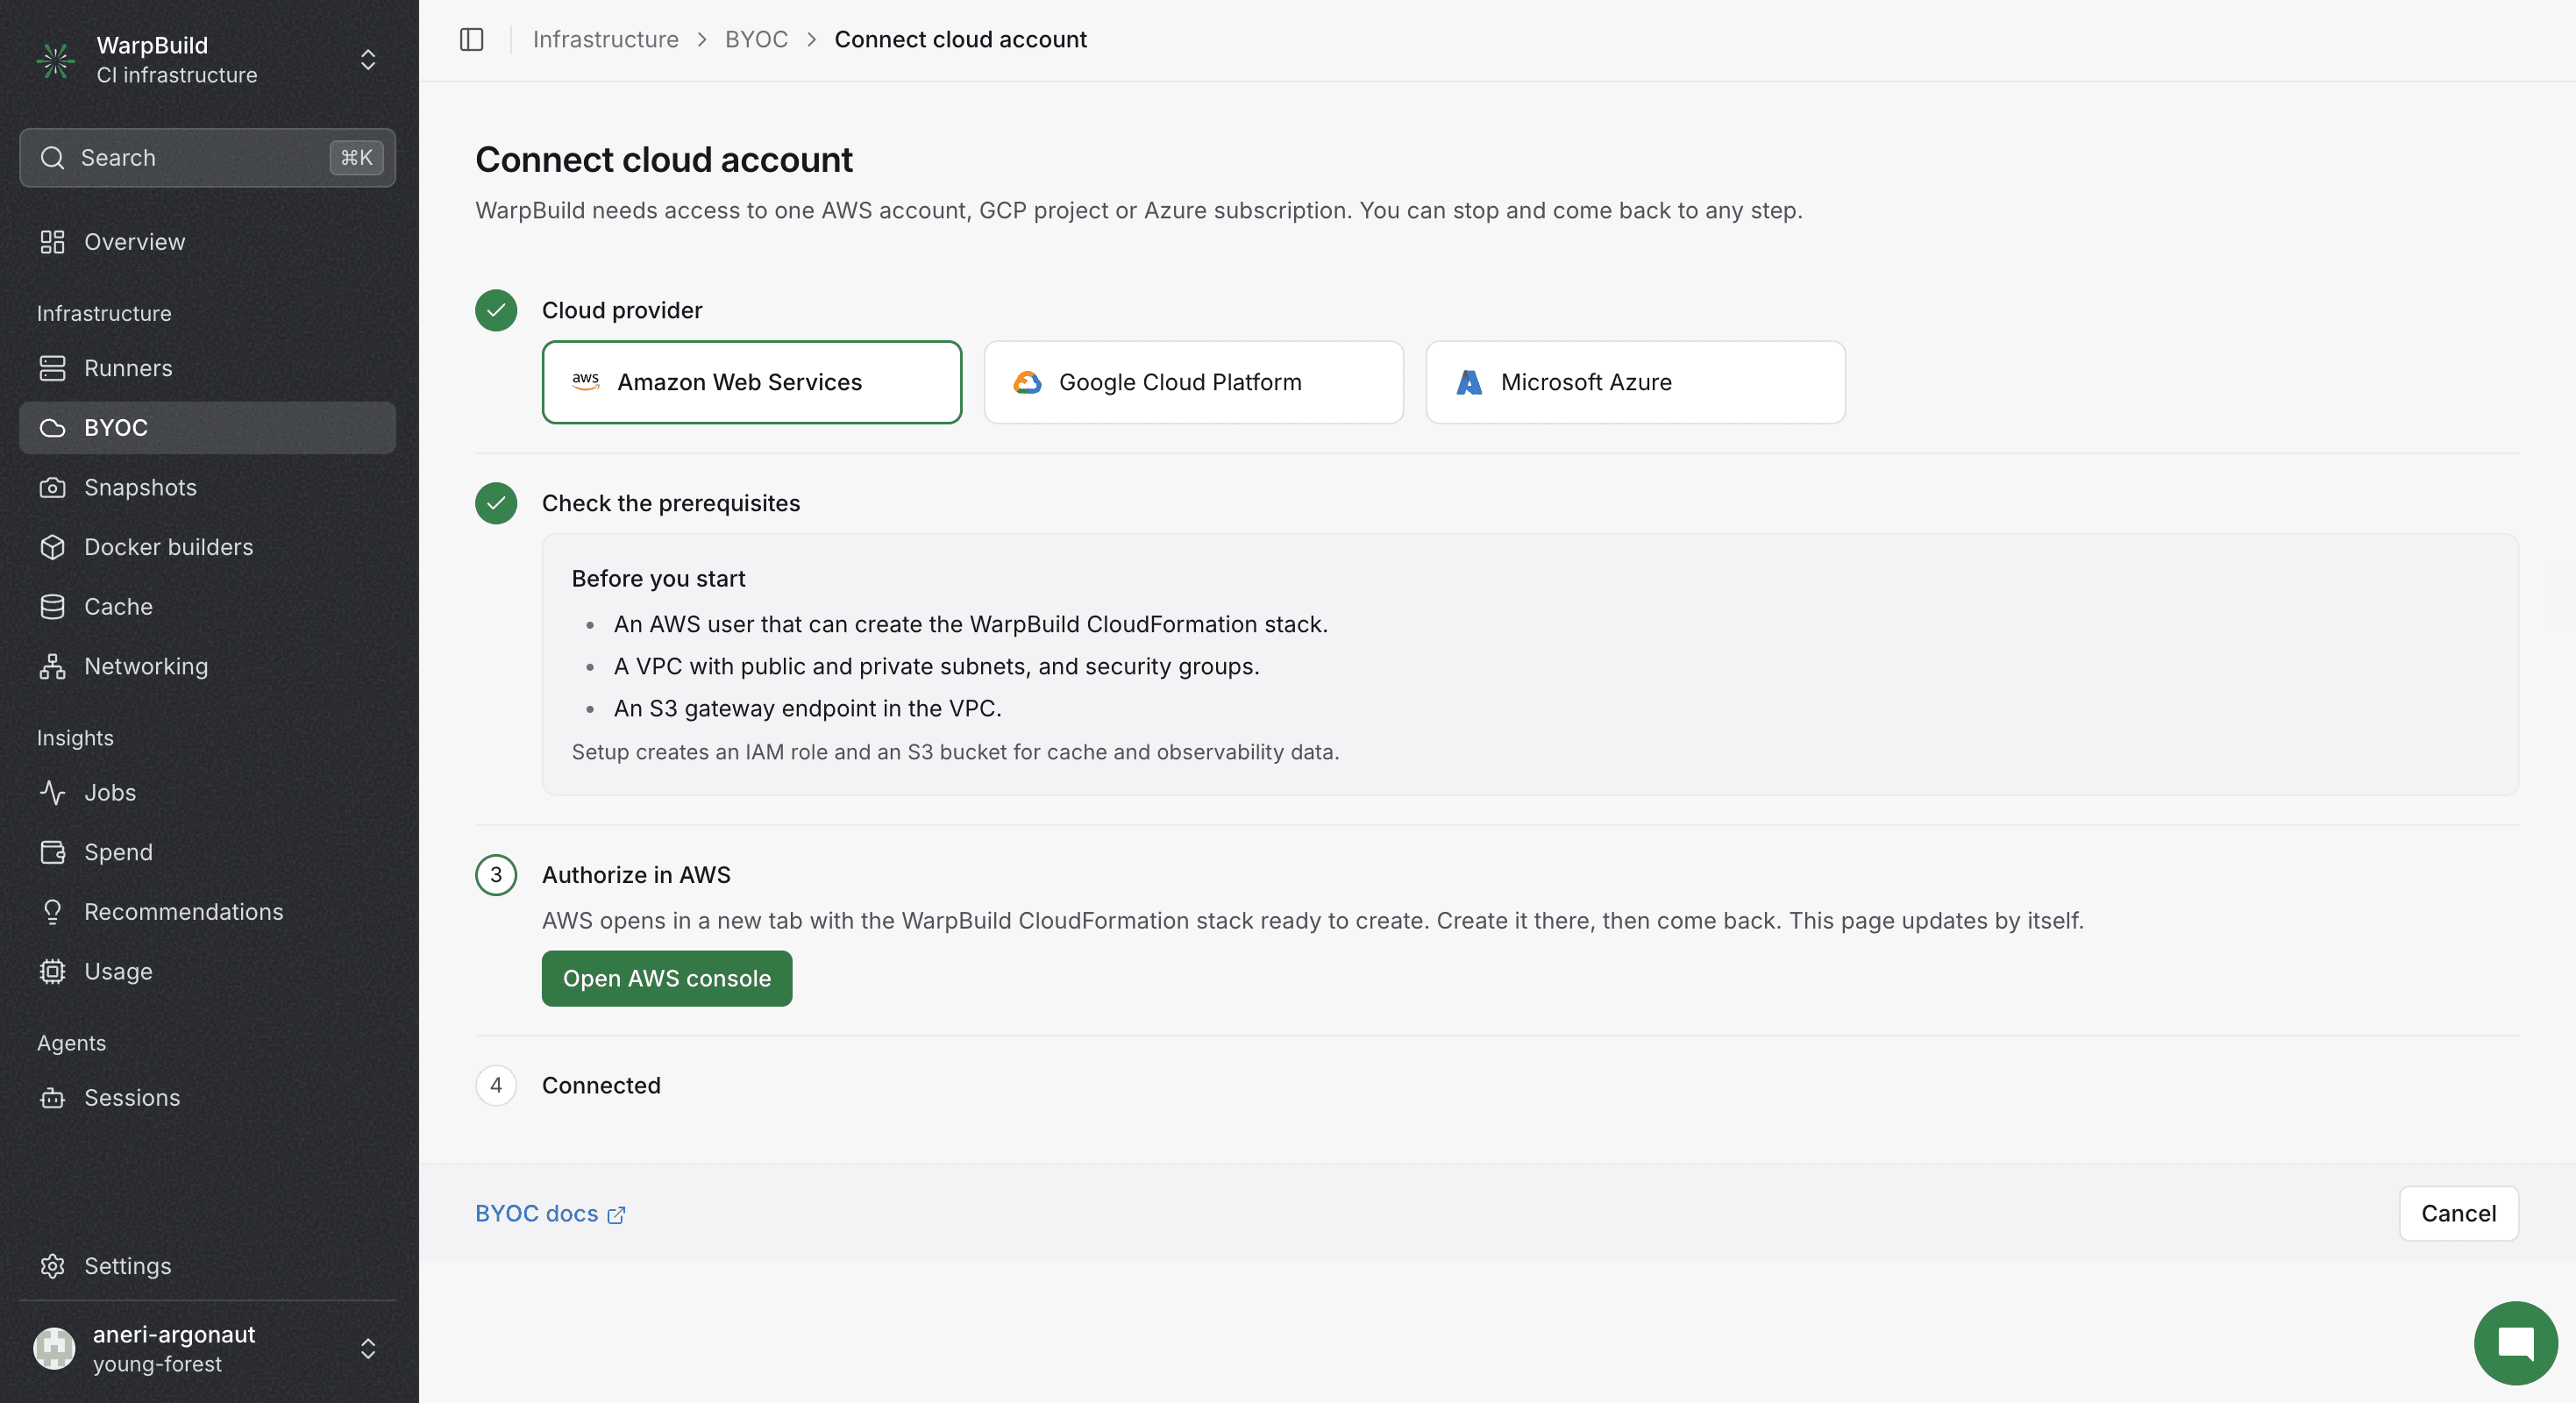Select Google Cloud Platform provider
Image resolution: width=2576 pixels, height=1403 pixels.
click(1193, 382)
